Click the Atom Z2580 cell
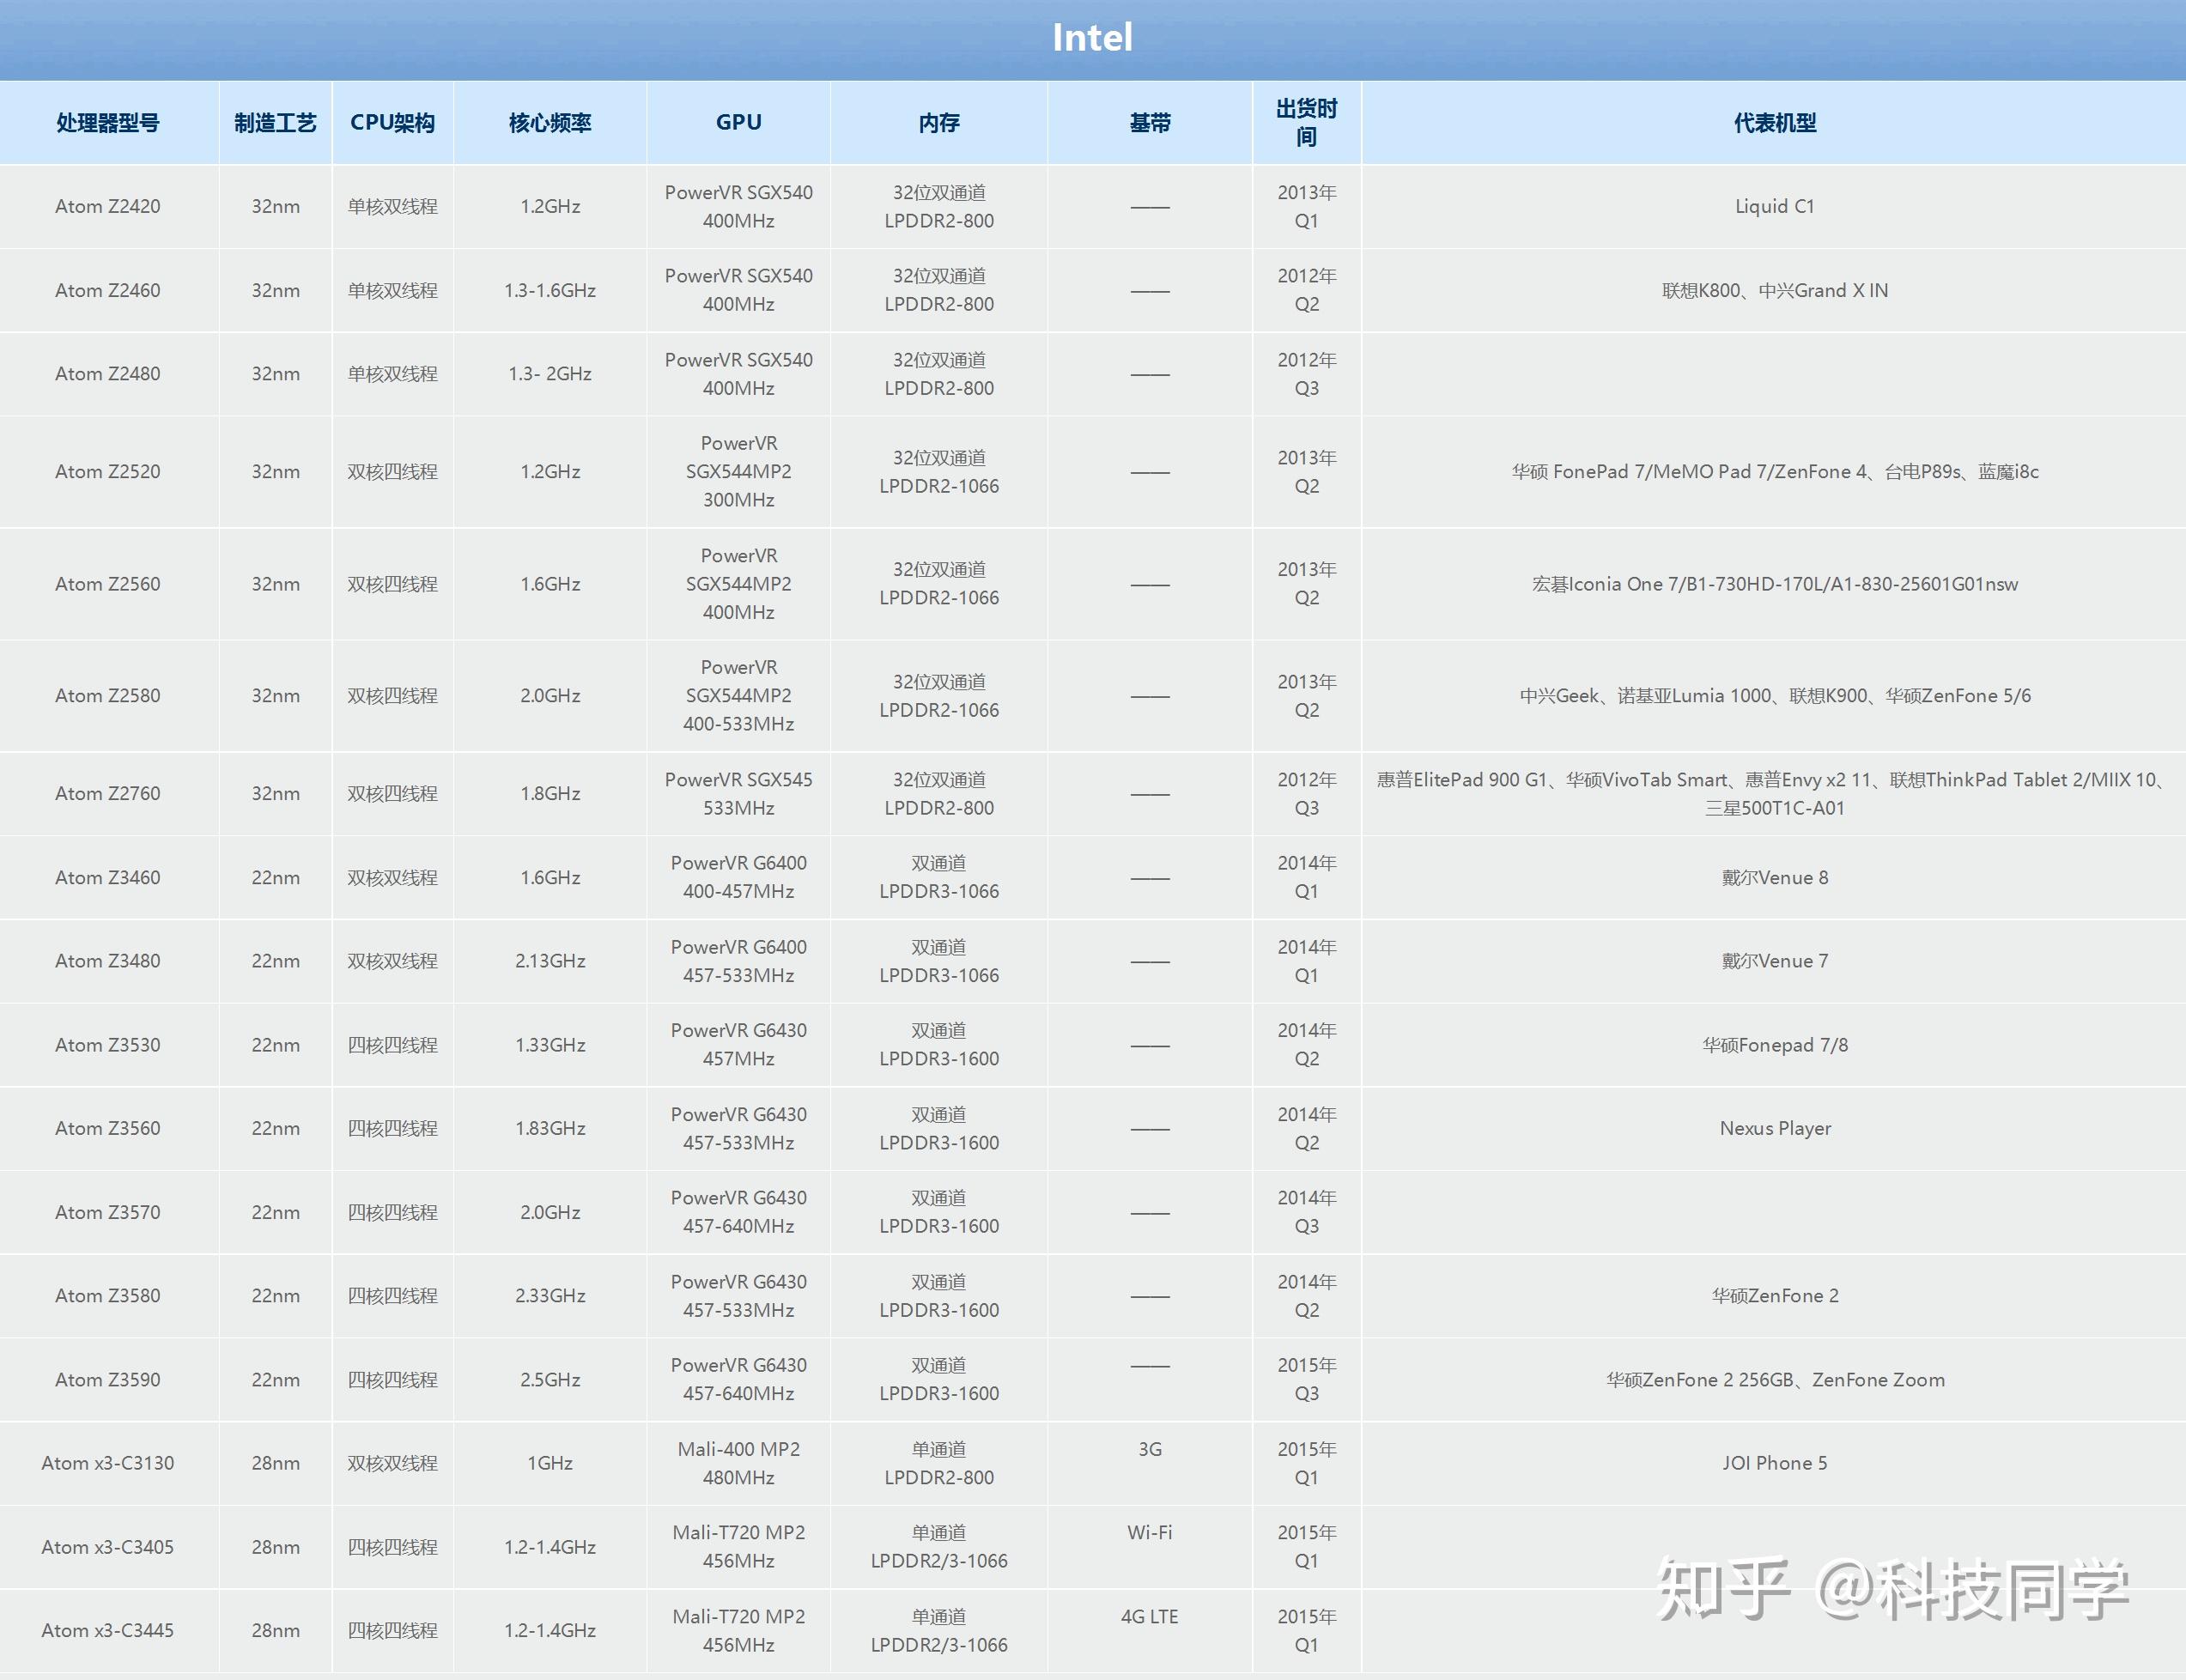The image size is (2186, 1680). point(108,696)
